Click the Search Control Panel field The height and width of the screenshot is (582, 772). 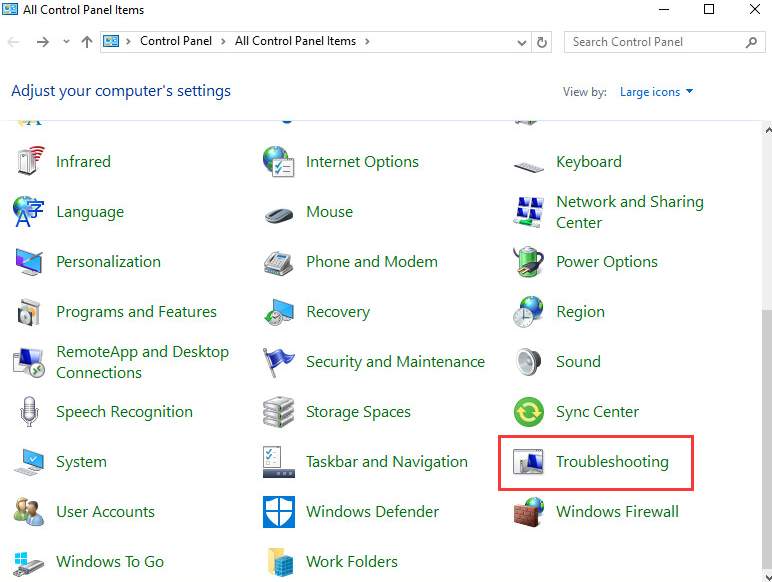coord(665,42)
